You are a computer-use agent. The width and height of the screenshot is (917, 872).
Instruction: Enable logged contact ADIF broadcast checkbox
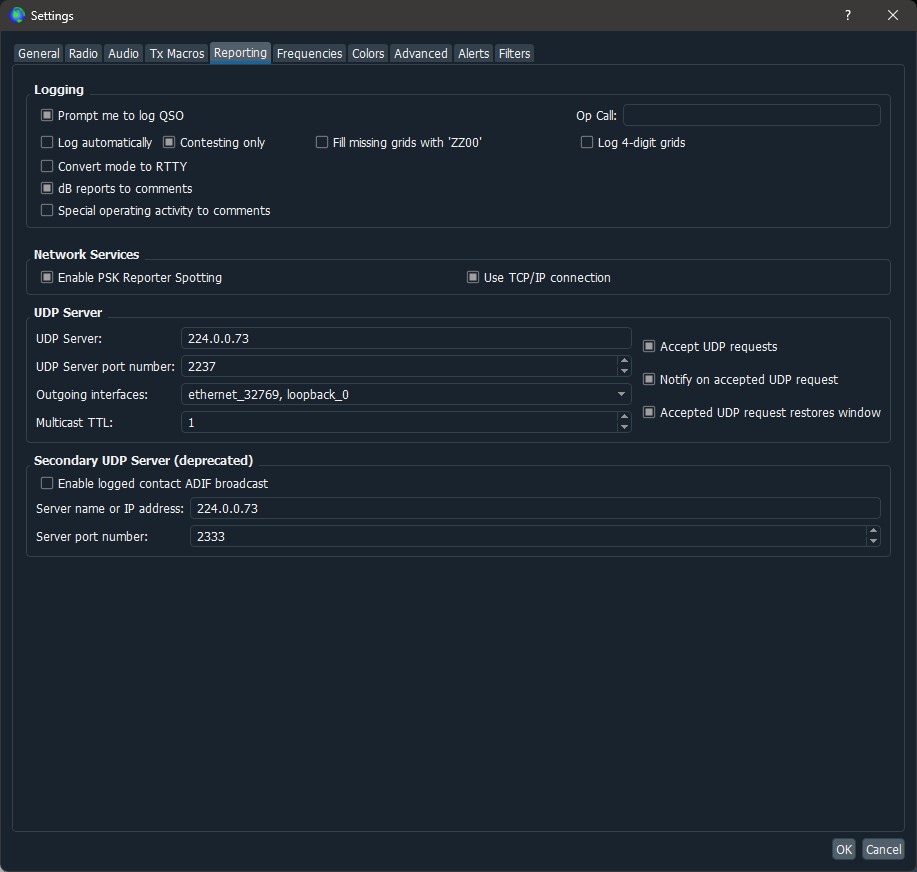point(47,484)
